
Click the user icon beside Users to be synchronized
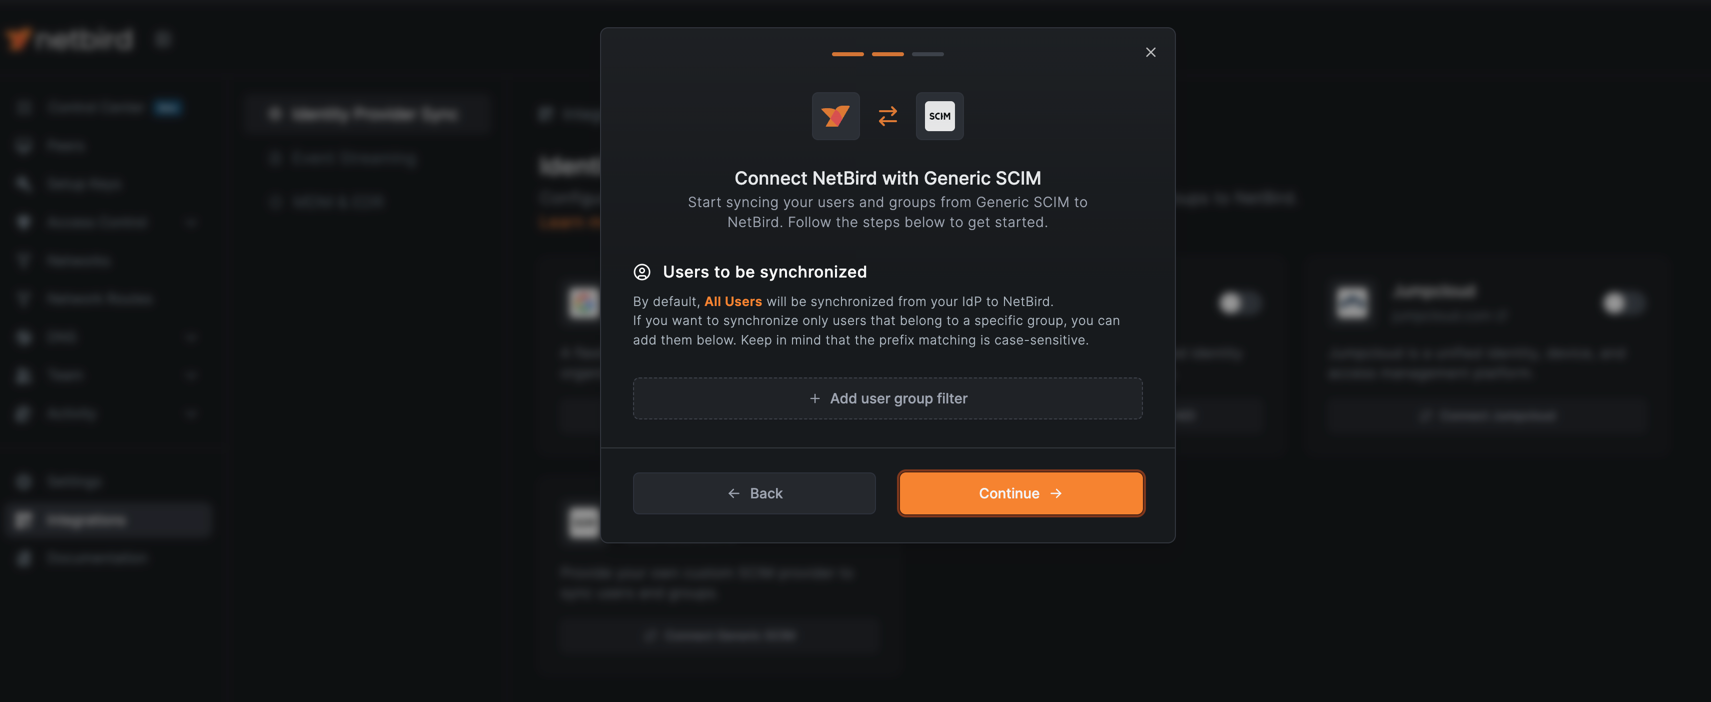642,272
